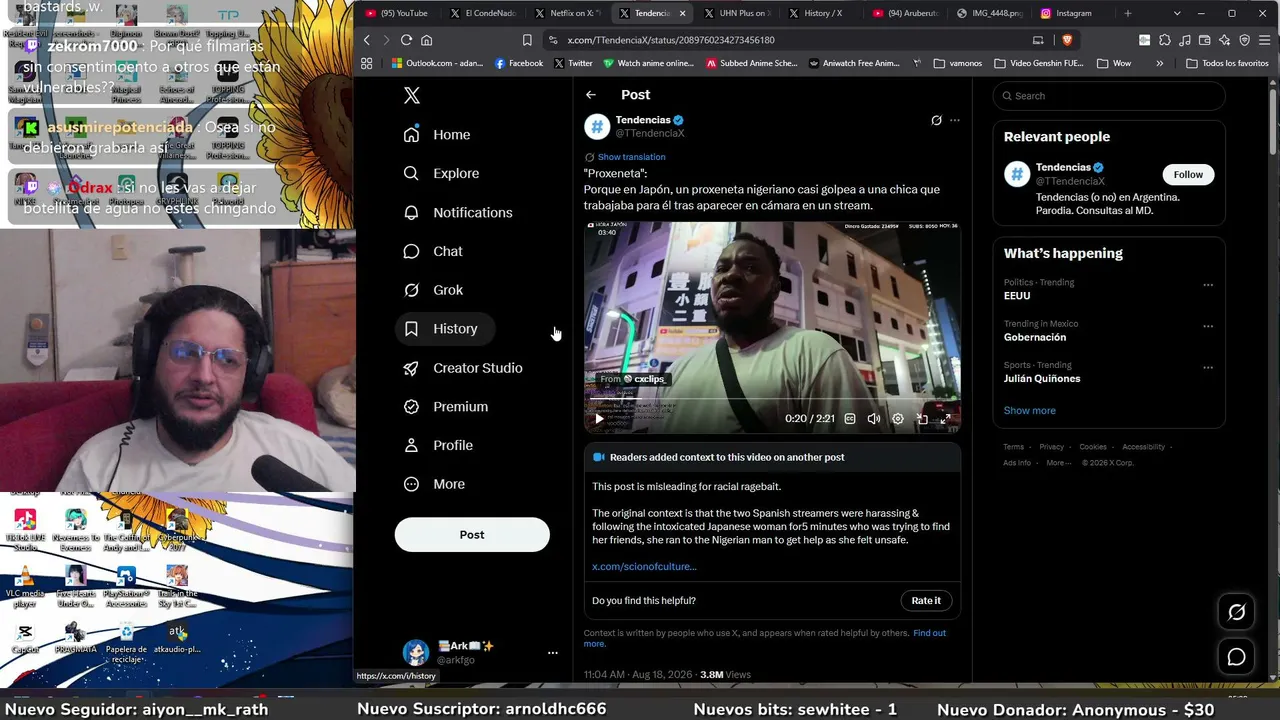The height and width of the screenshot is (720, 1280).
Task: Open options for the Gobernación trend
Action: 1208,326
